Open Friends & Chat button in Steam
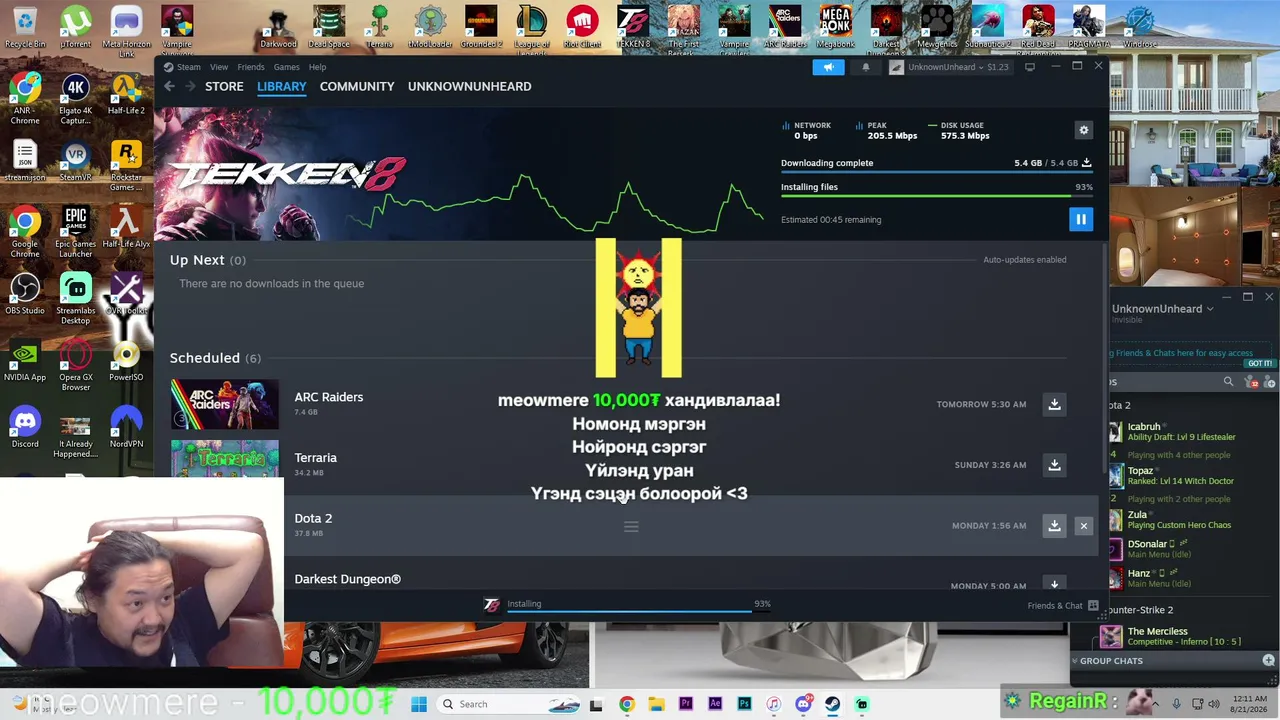Screen dimensions: 1280x720 coord(1062,605)
